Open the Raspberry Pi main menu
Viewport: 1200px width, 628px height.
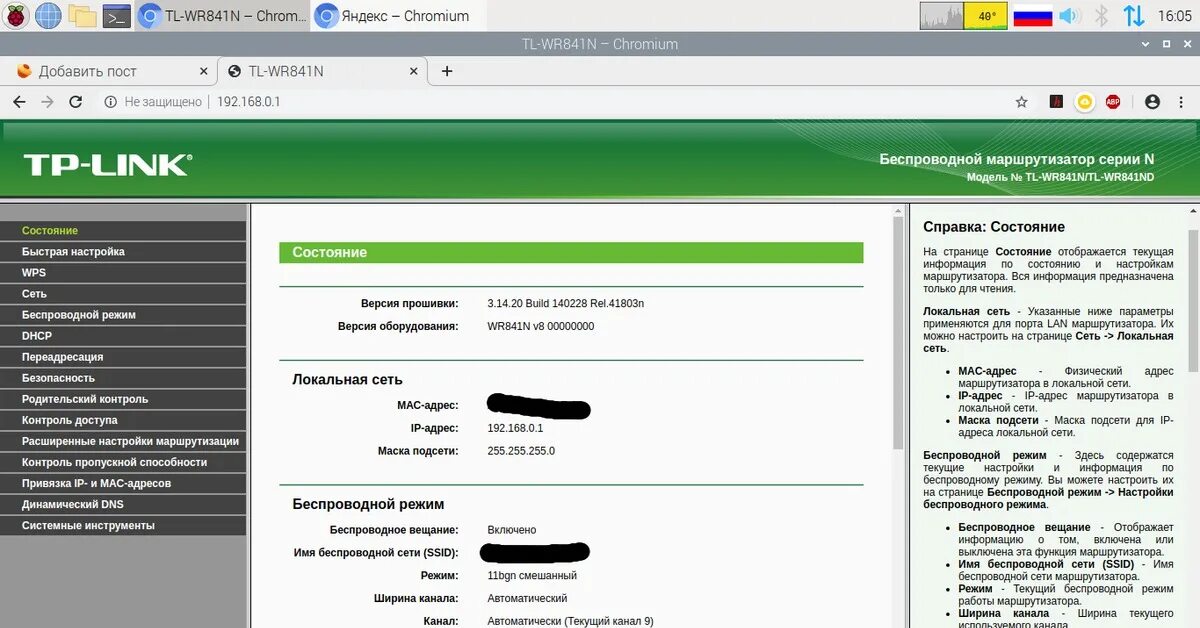(16, 15)
